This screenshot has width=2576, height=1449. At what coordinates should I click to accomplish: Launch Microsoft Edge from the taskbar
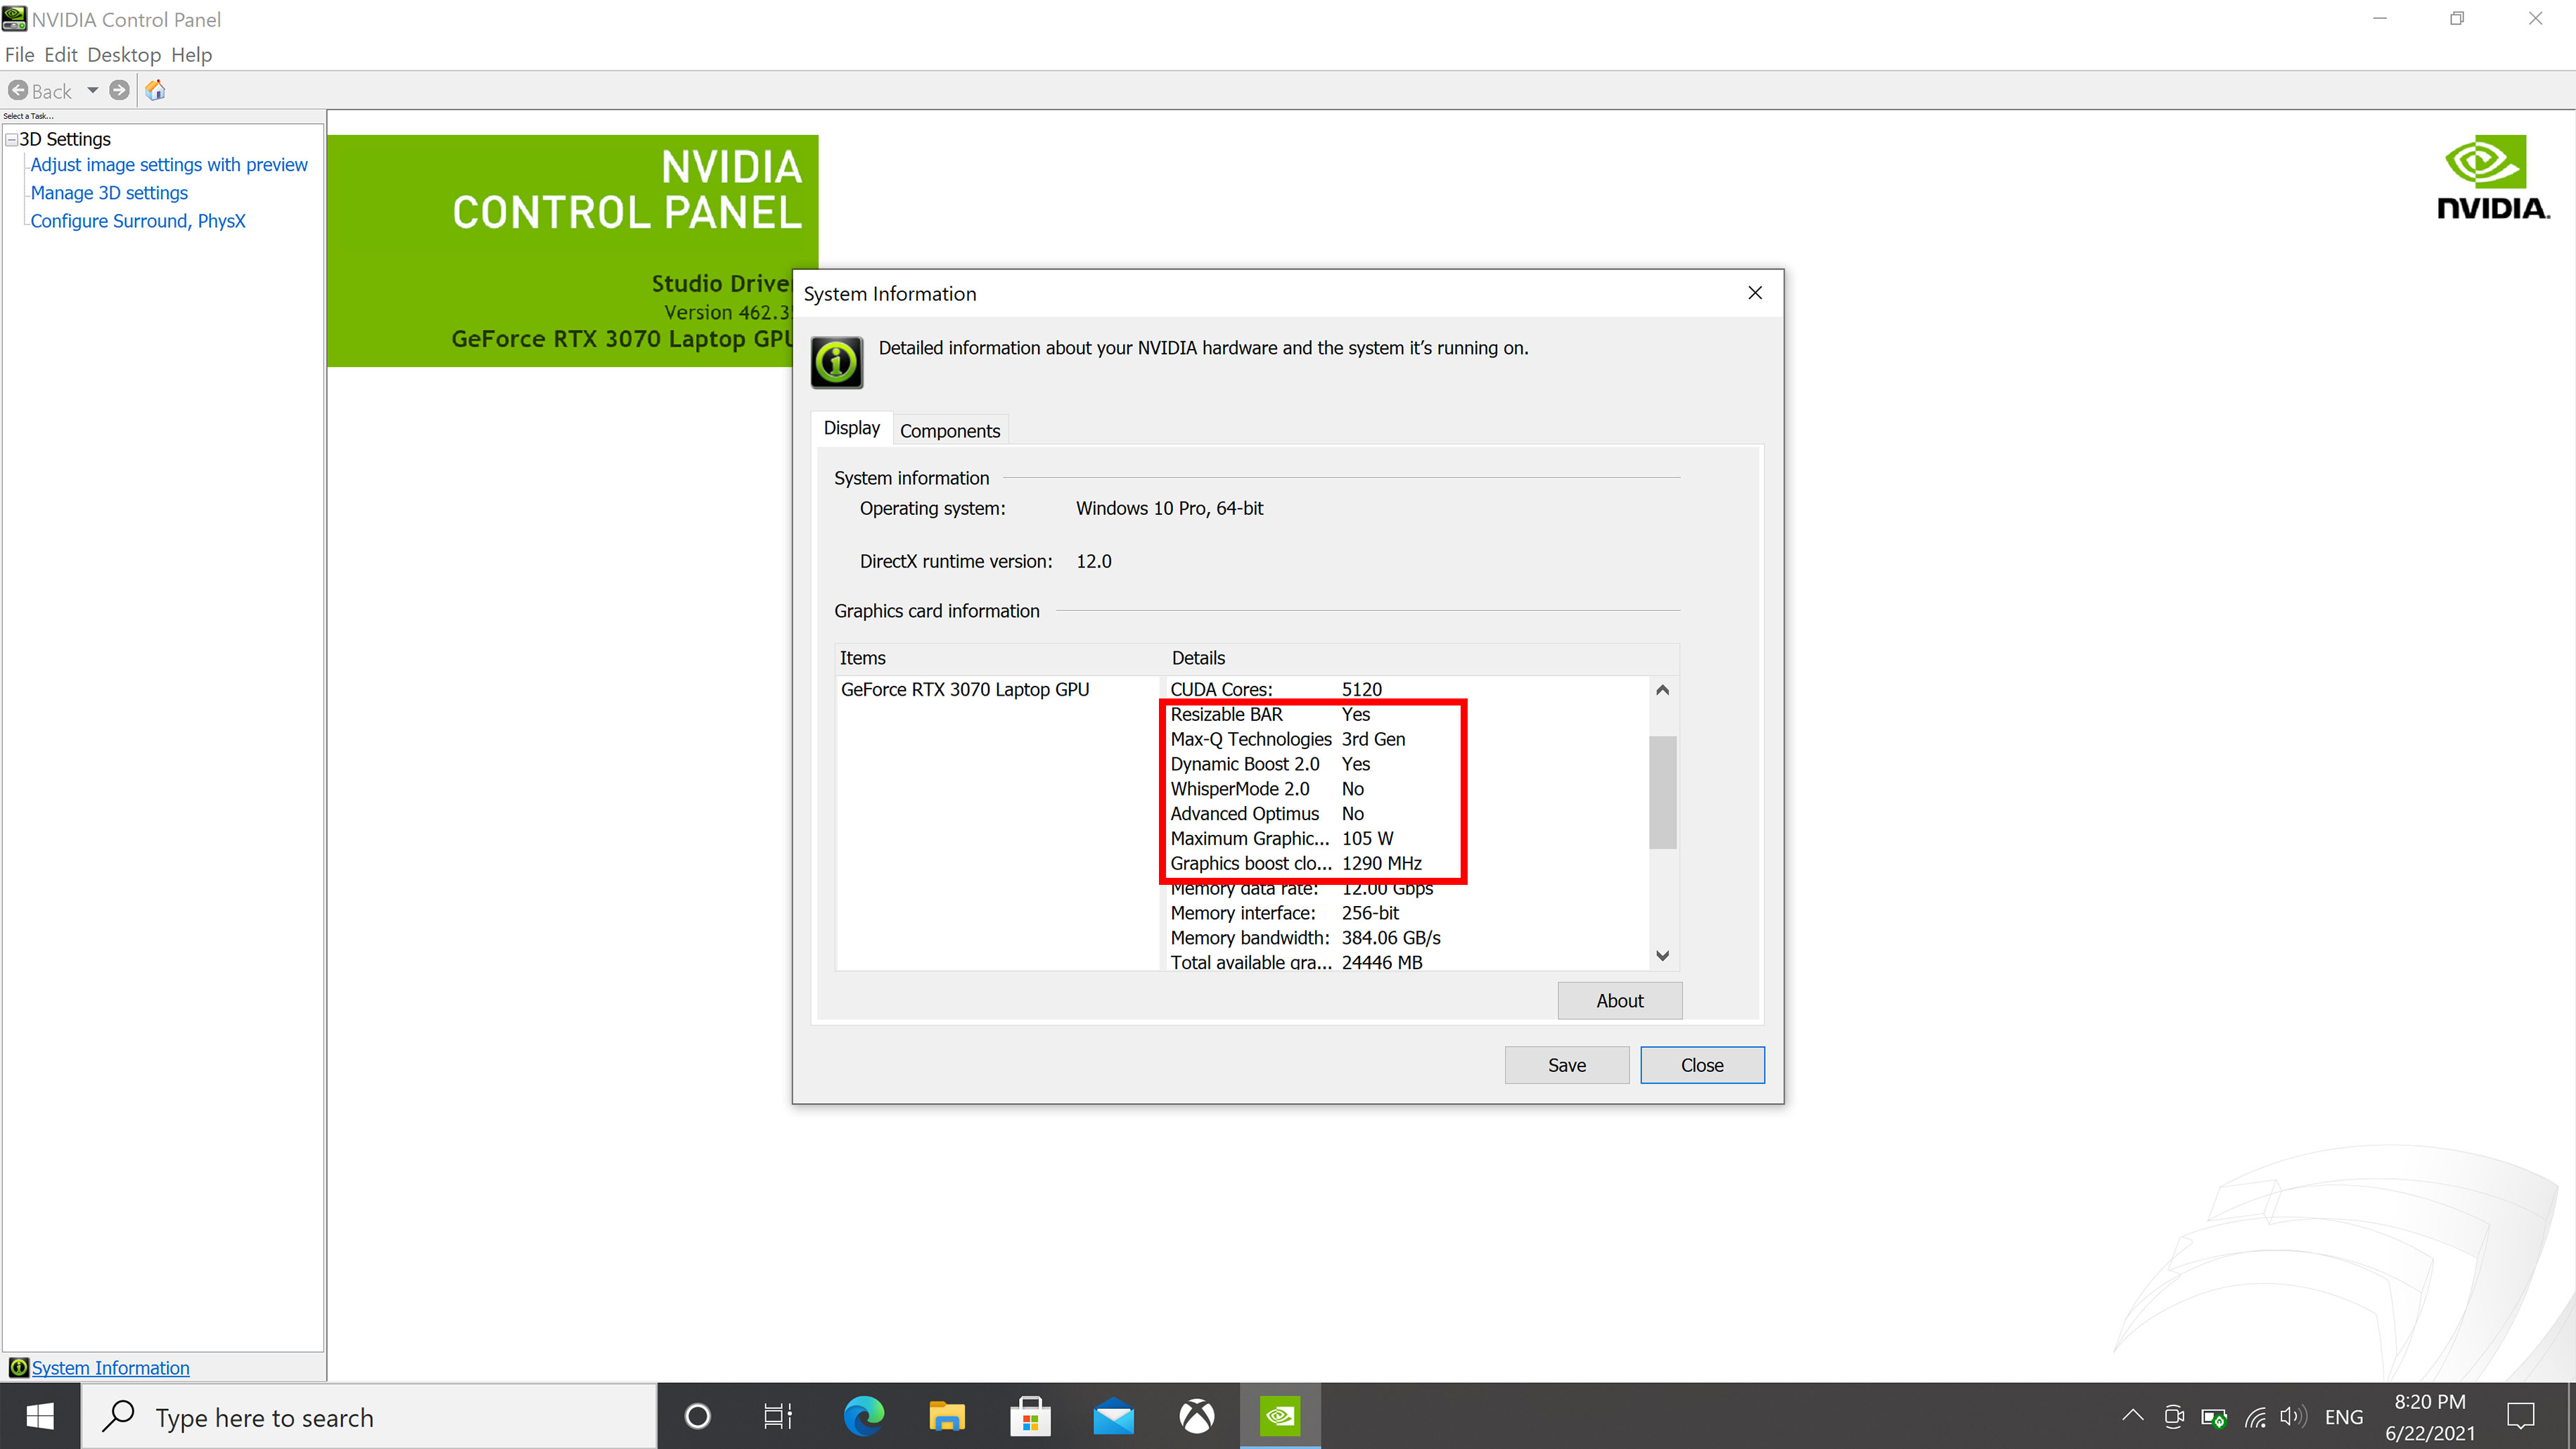tap(863, 1417)
